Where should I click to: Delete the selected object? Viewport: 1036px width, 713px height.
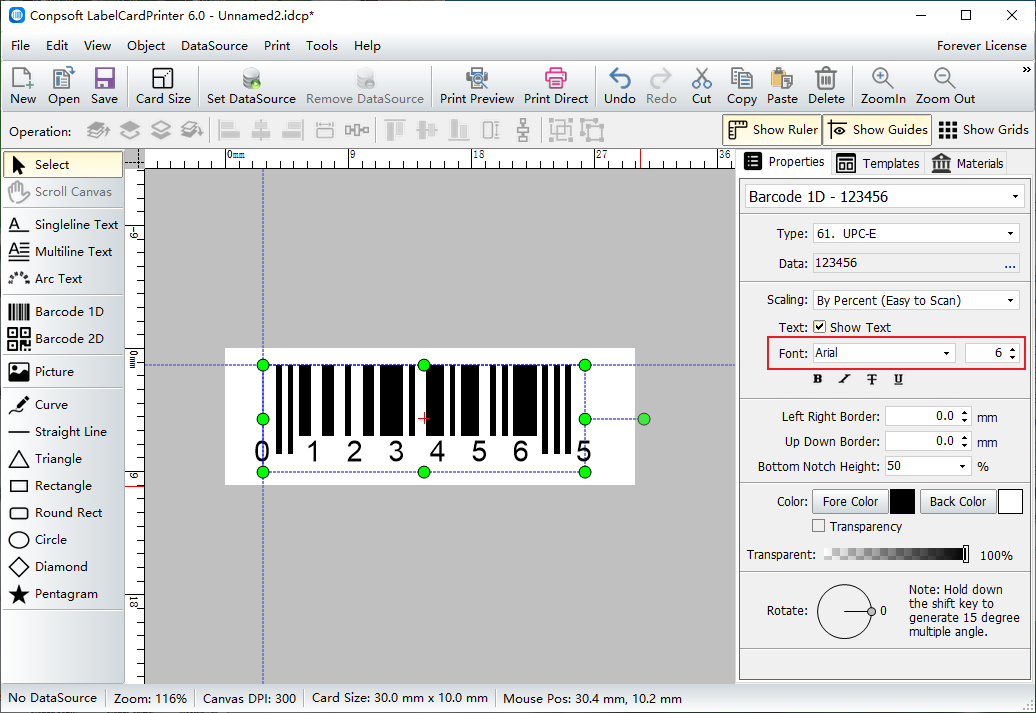pyautogui.click(x=826, y=86)
